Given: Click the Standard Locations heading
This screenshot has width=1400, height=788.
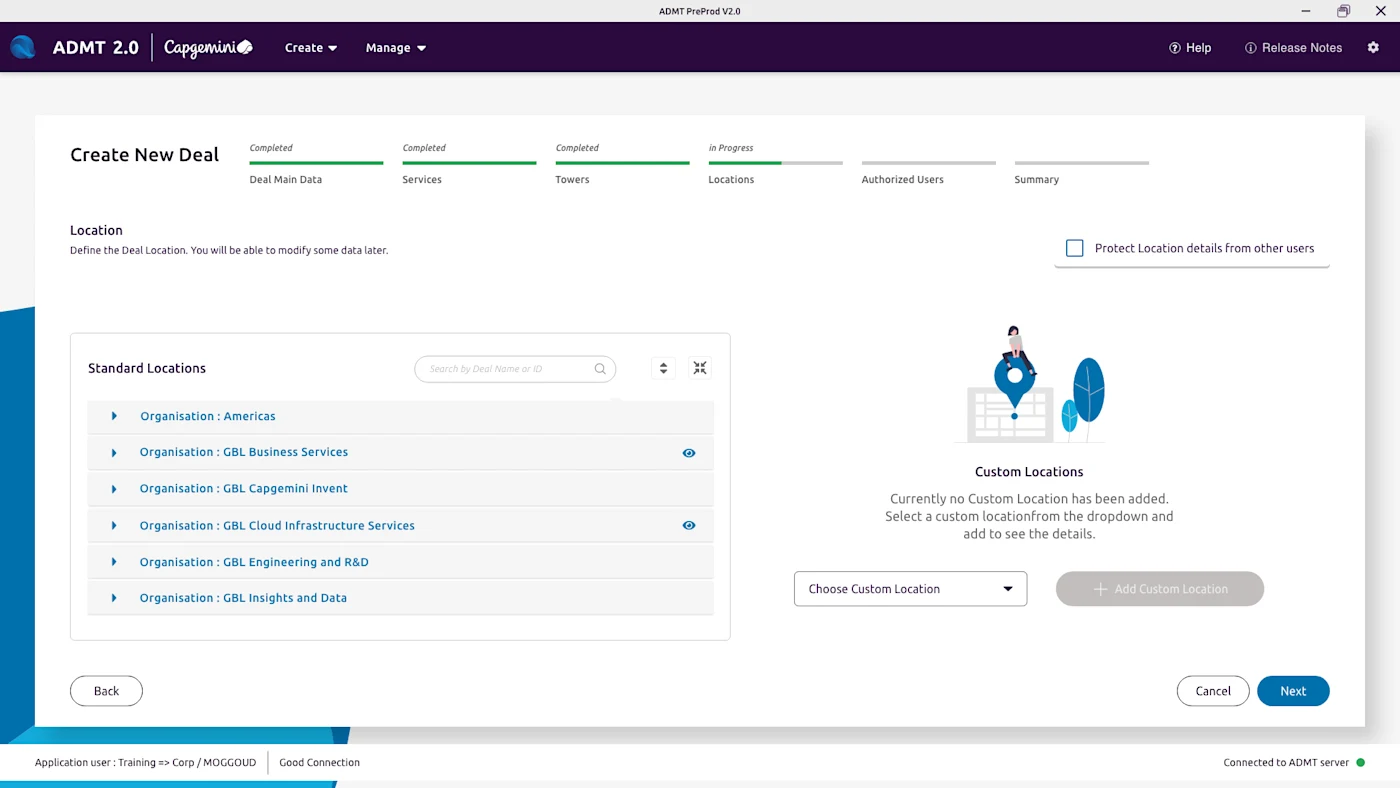Looking at the screenshot, I should click(147, 368).
